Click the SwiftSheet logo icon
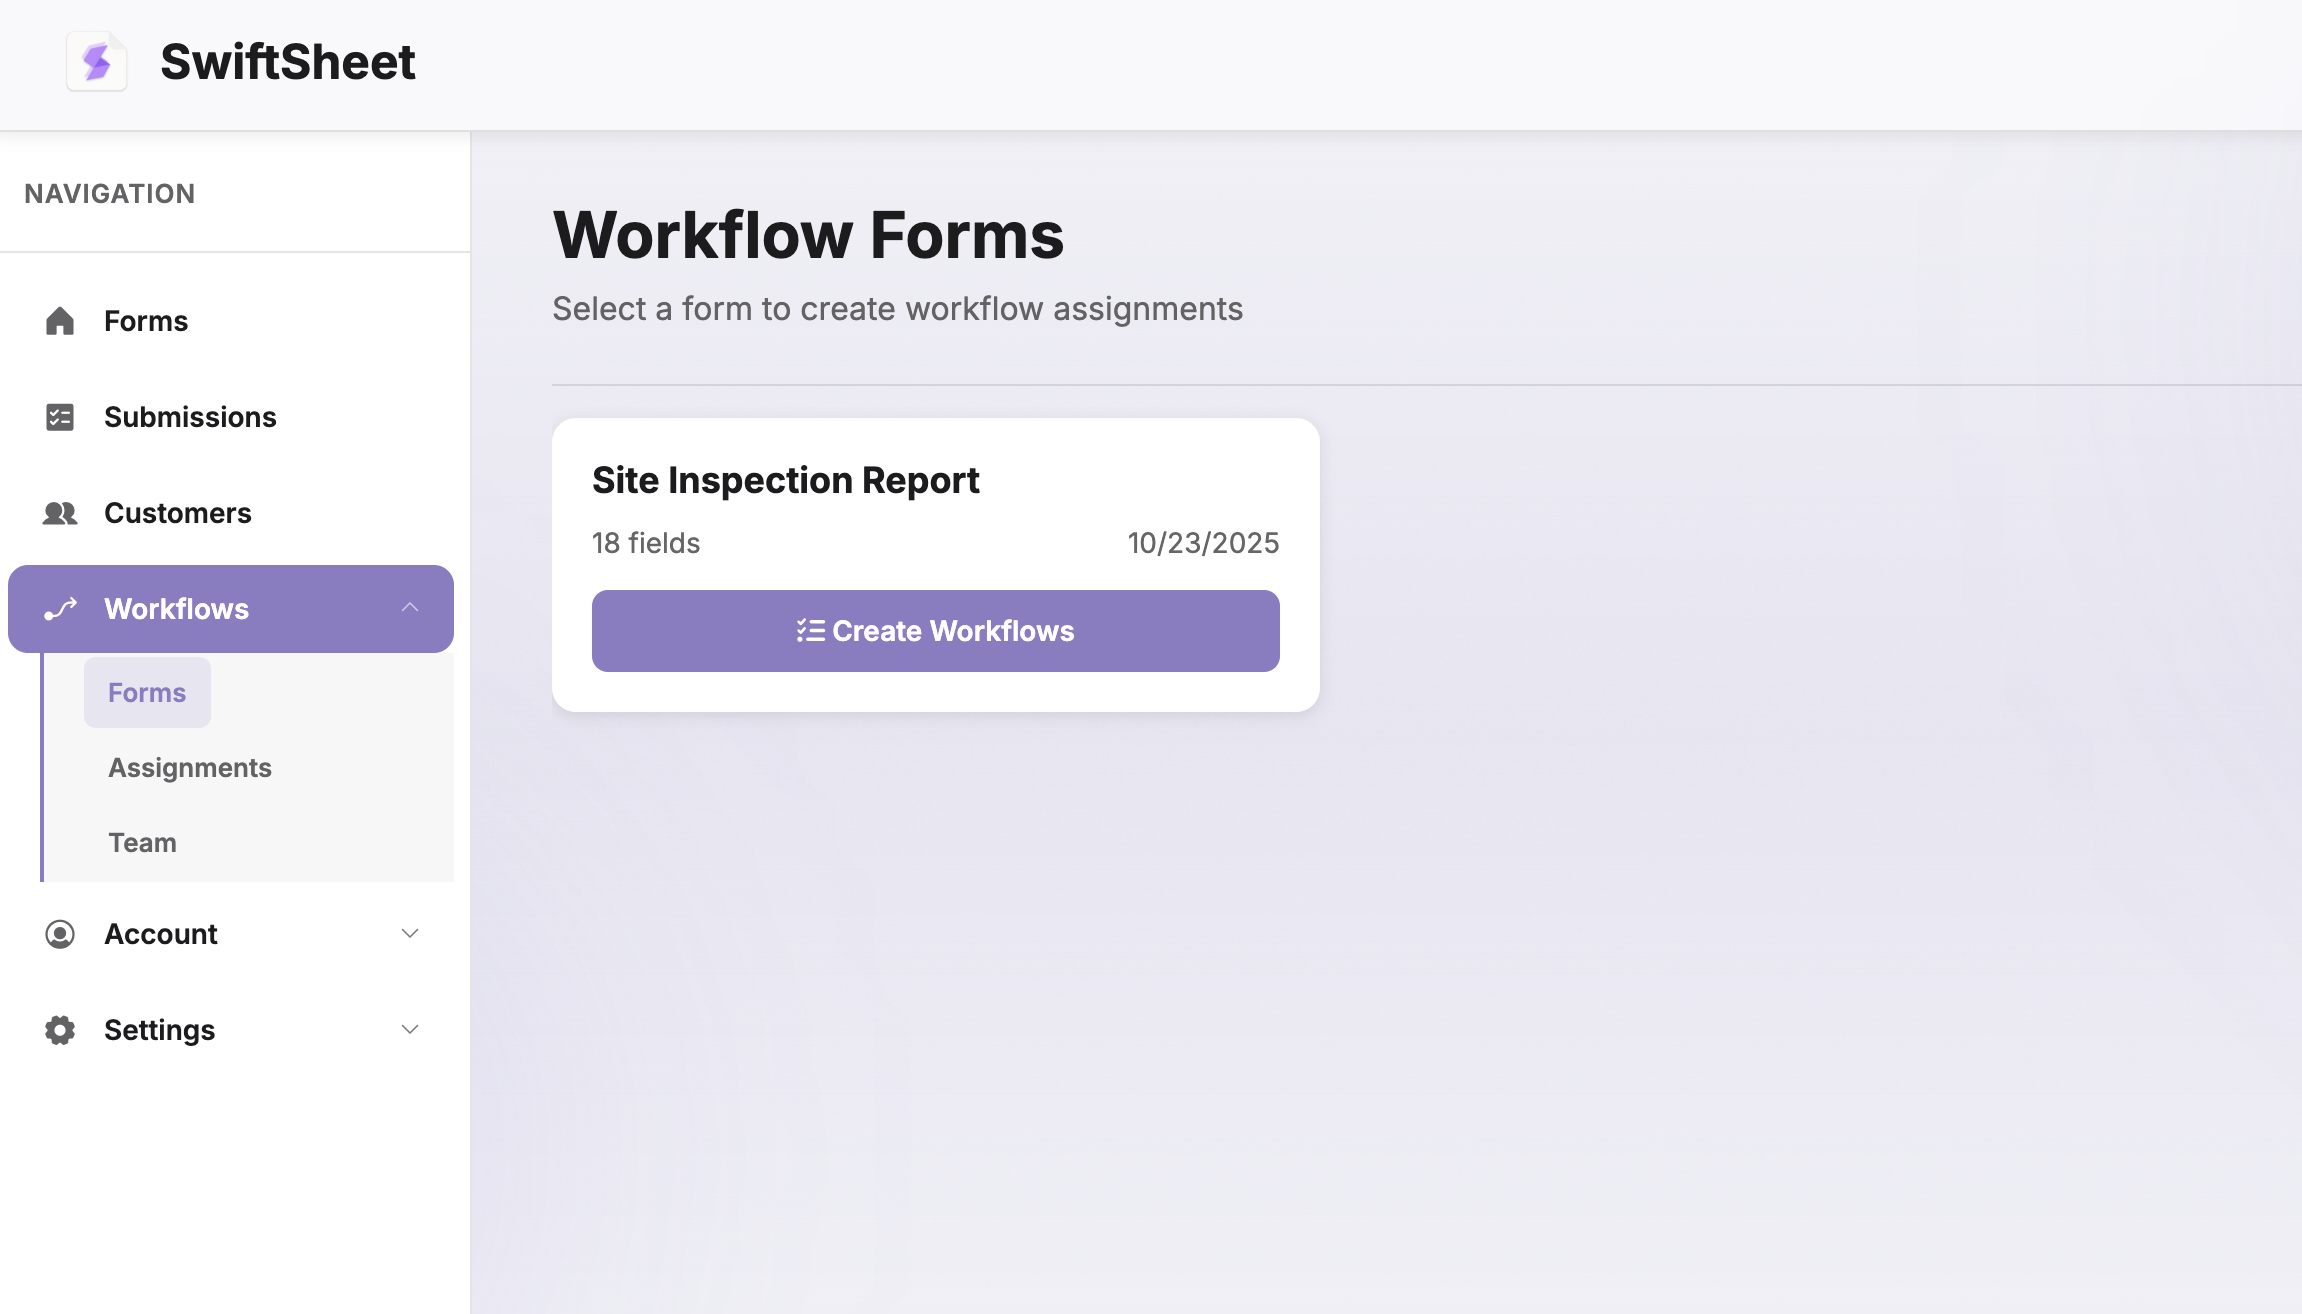The image size is (2302, 1314). click(96, 62)
